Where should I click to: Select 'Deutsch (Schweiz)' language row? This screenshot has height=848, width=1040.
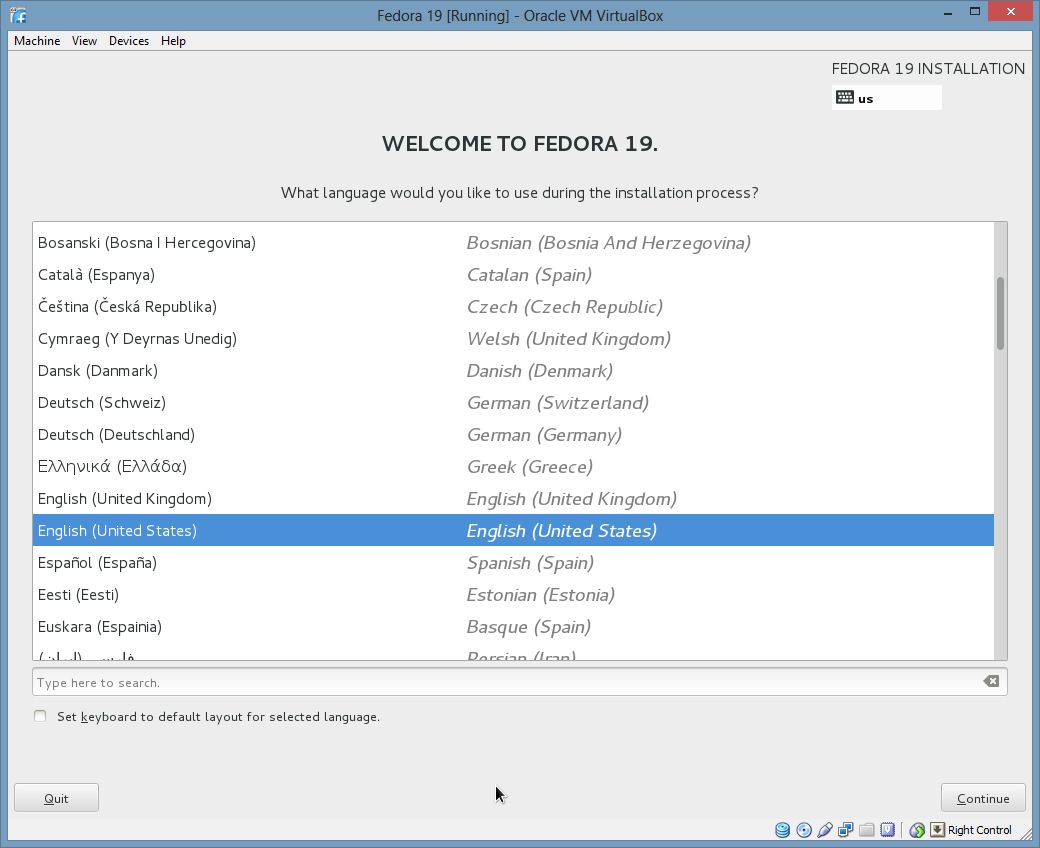(513, 402)
